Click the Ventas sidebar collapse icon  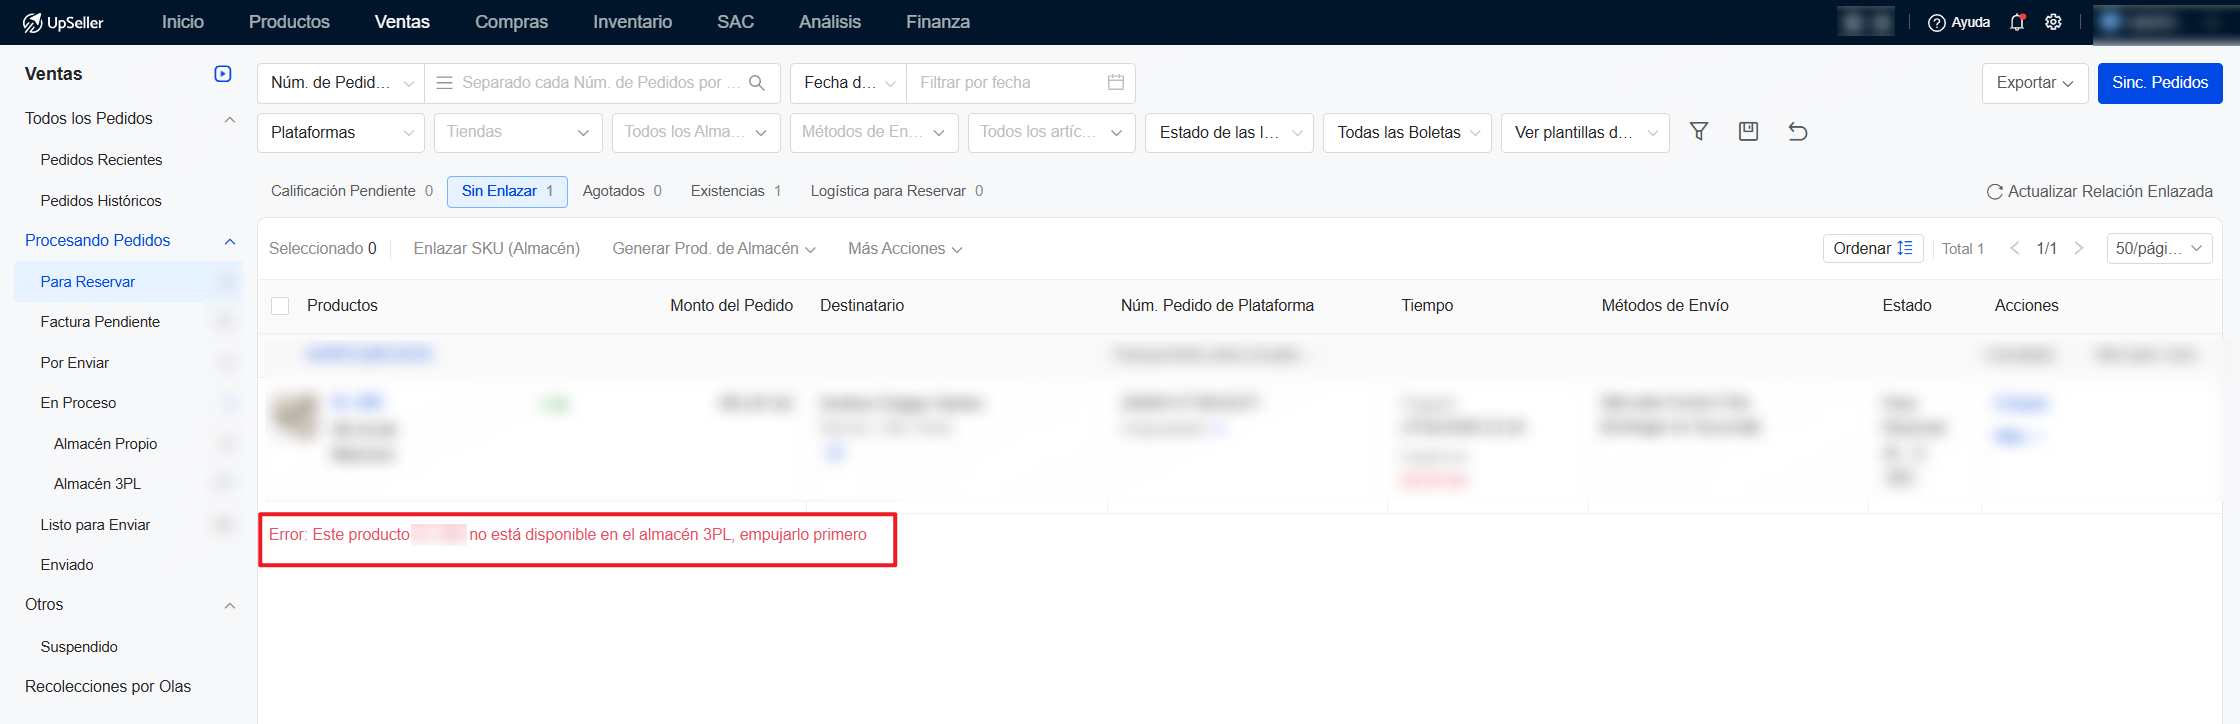tap(223, 74)
